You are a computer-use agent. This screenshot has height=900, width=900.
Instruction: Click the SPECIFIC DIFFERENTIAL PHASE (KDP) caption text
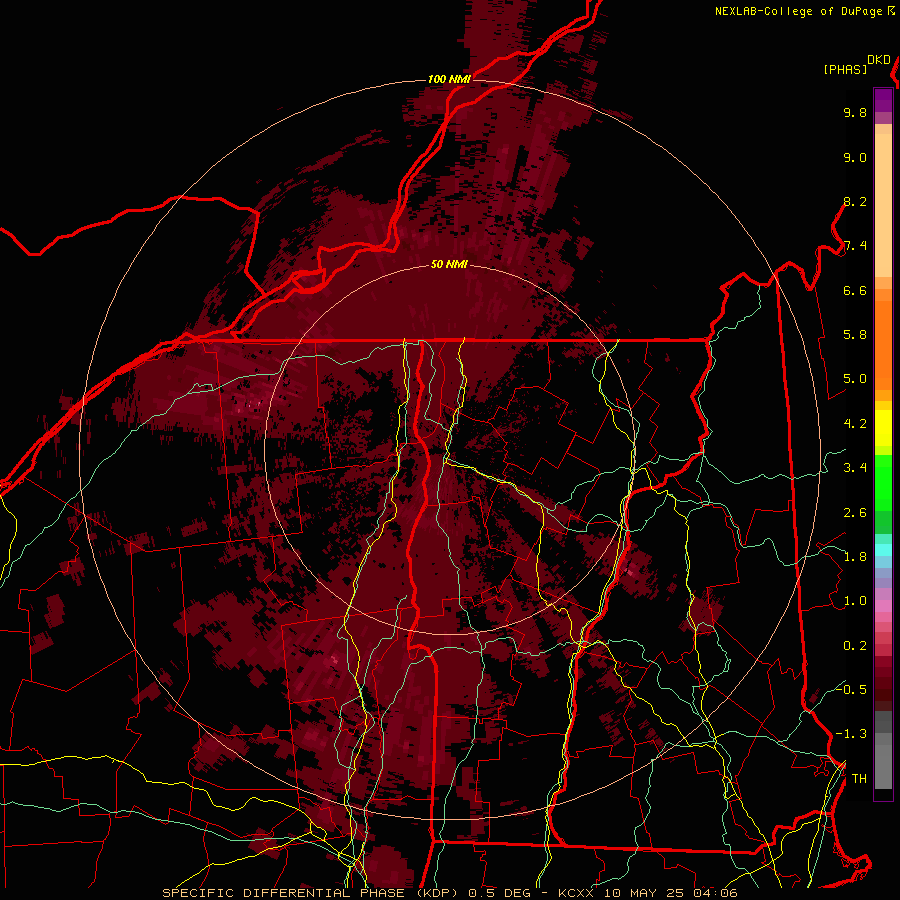coord(312,893)
